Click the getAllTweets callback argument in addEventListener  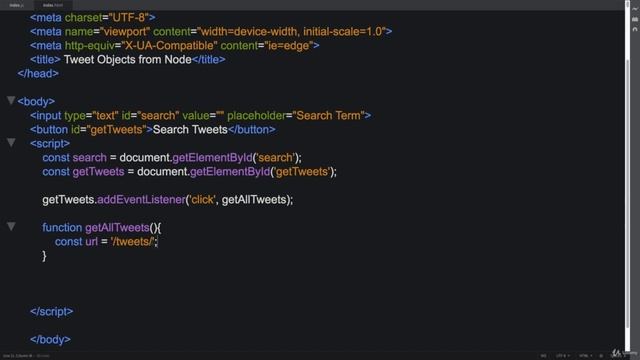coord(253,200)
